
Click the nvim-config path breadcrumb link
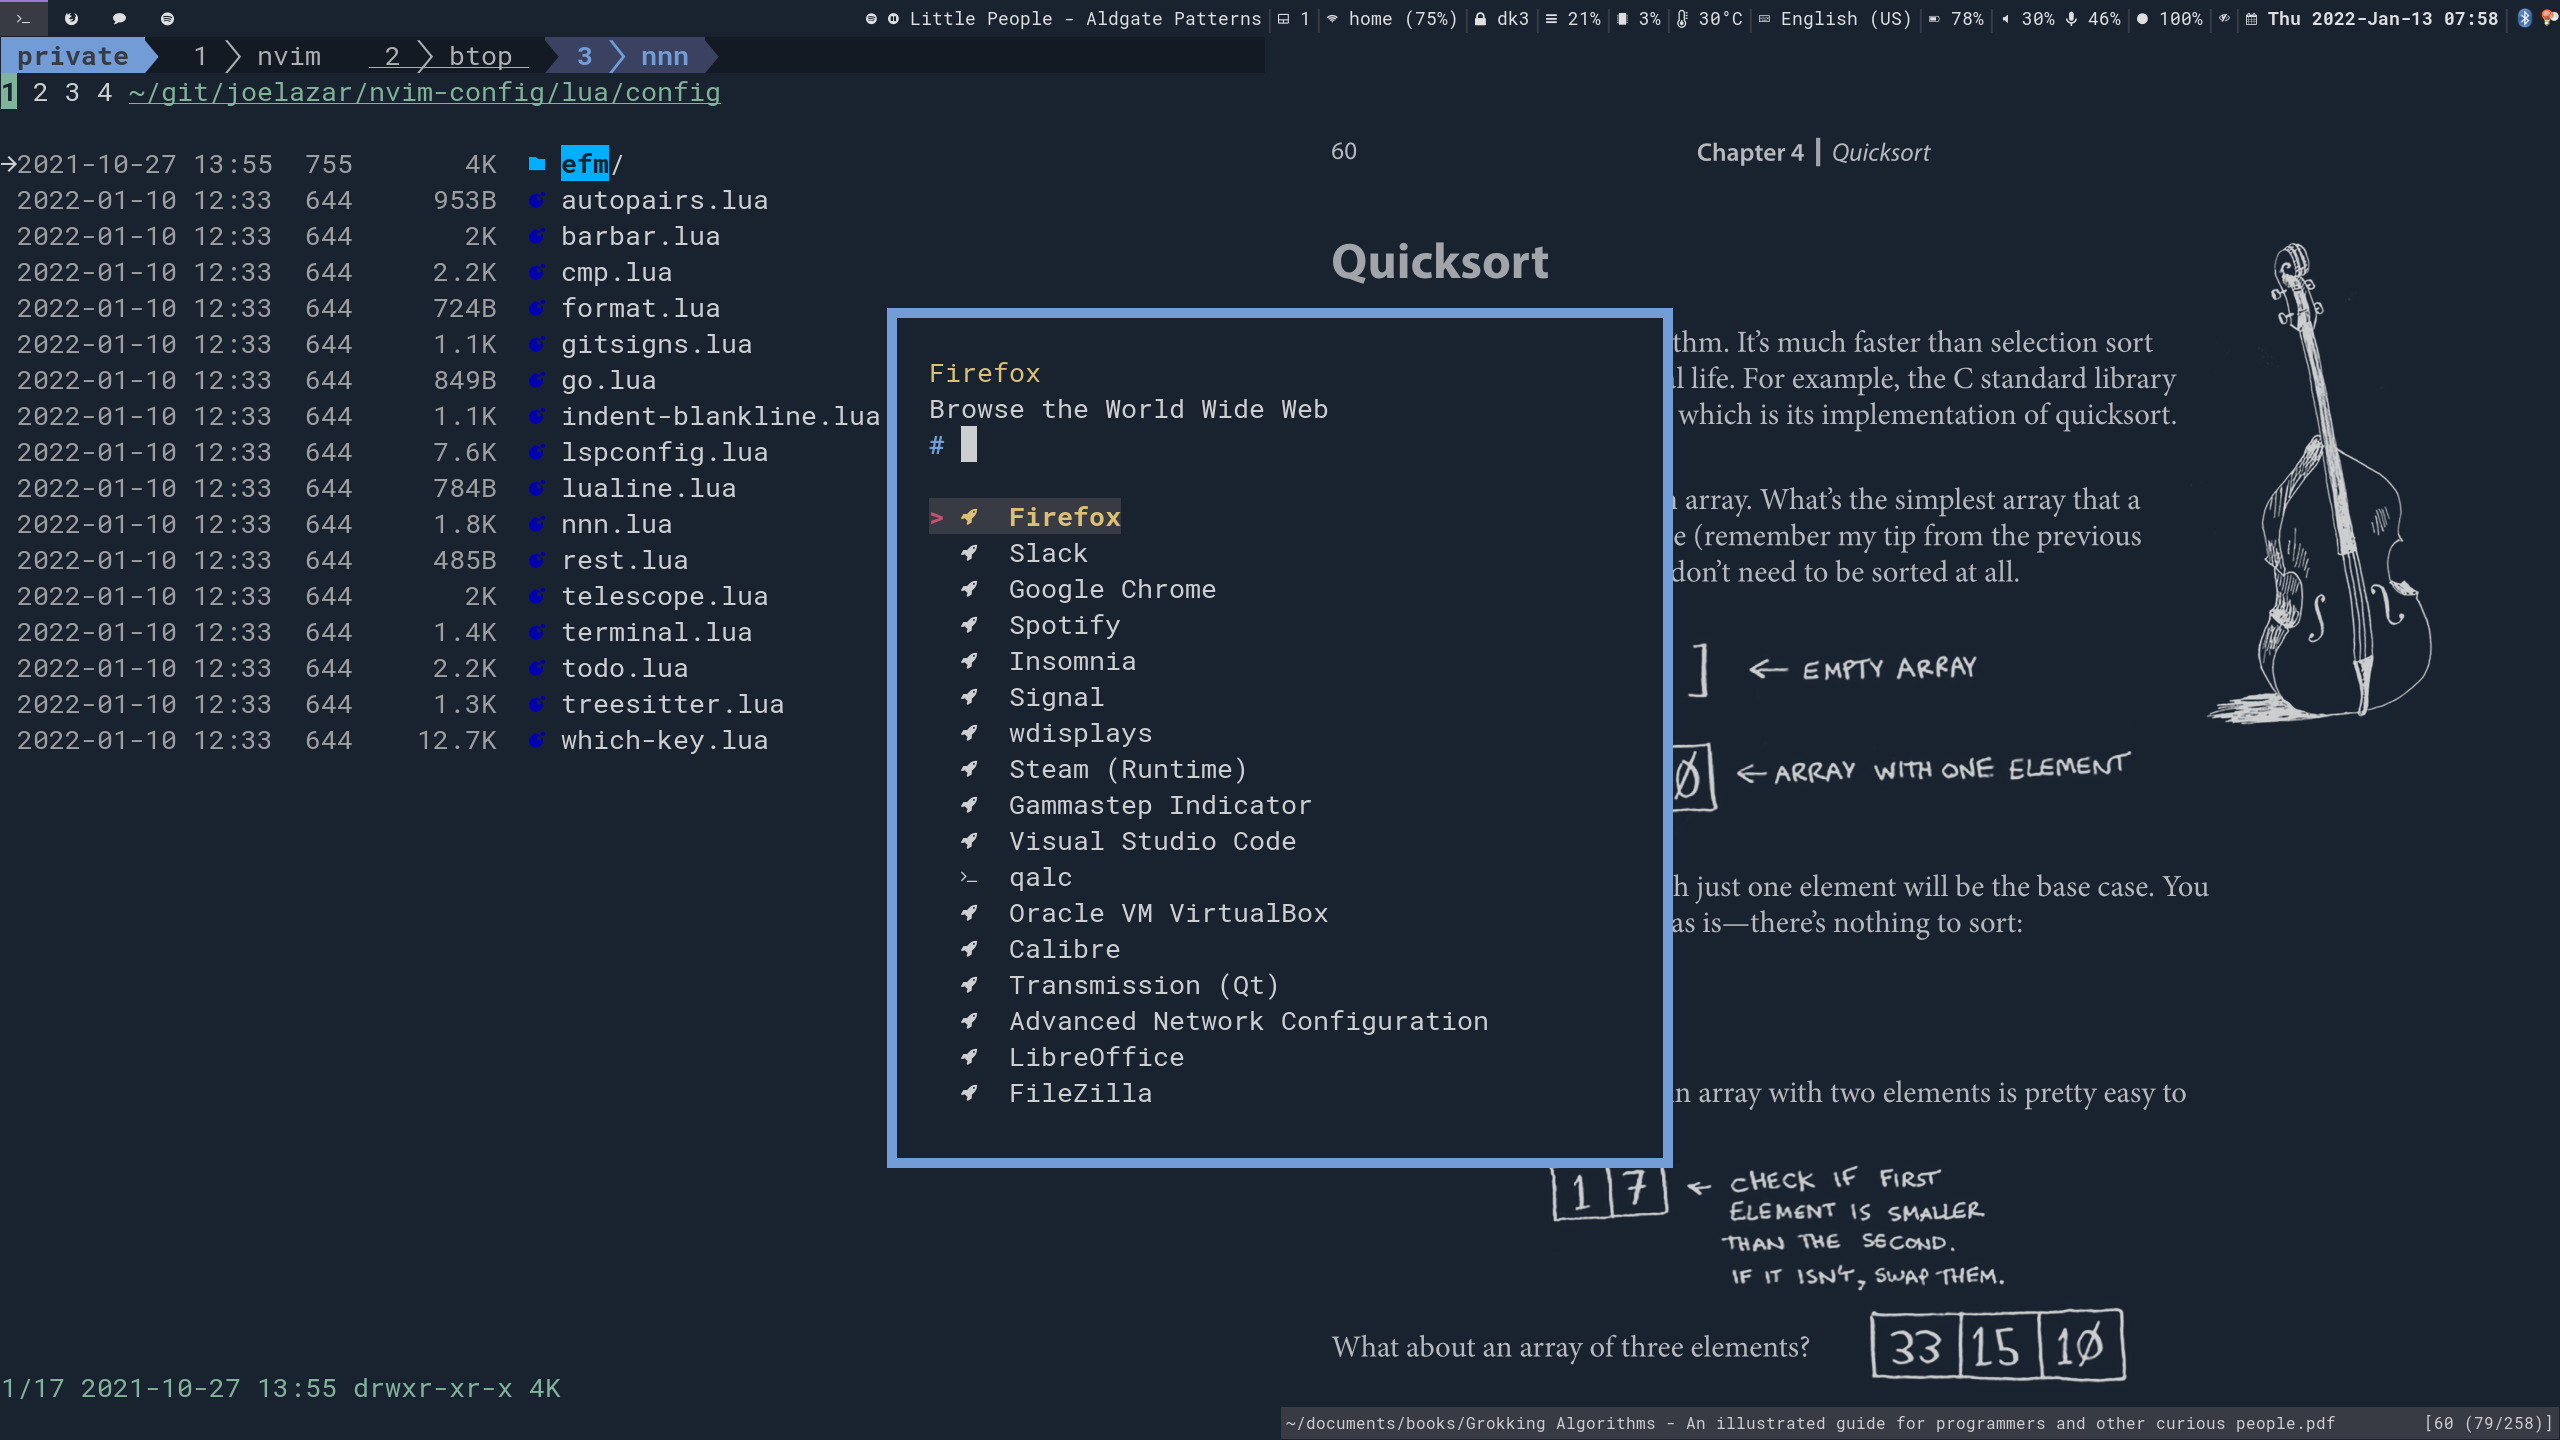424,93
